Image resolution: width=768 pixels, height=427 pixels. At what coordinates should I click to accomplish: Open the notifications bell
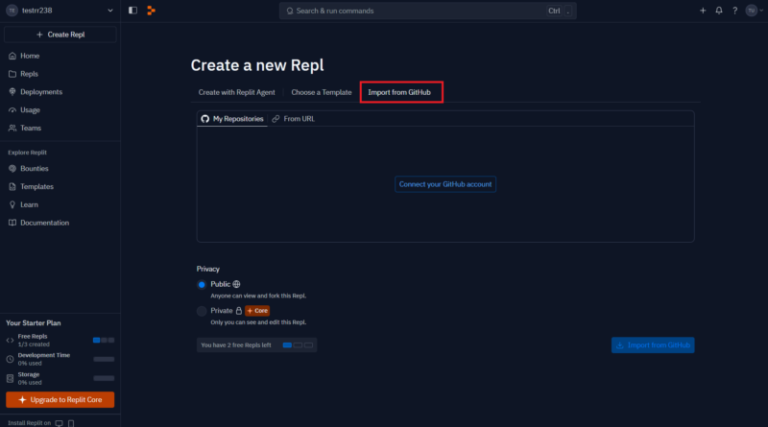click(x=718, y=10)
